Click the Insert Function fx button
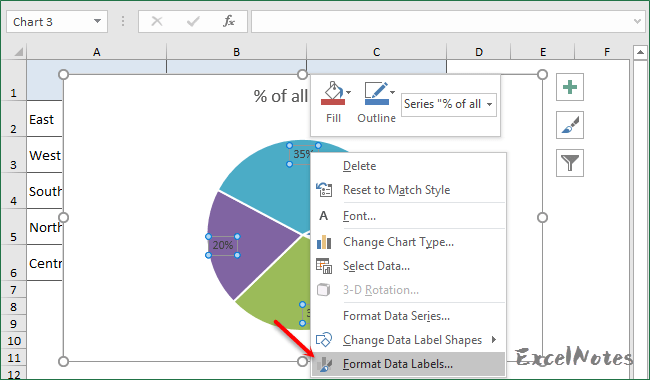 coord(229,22)
